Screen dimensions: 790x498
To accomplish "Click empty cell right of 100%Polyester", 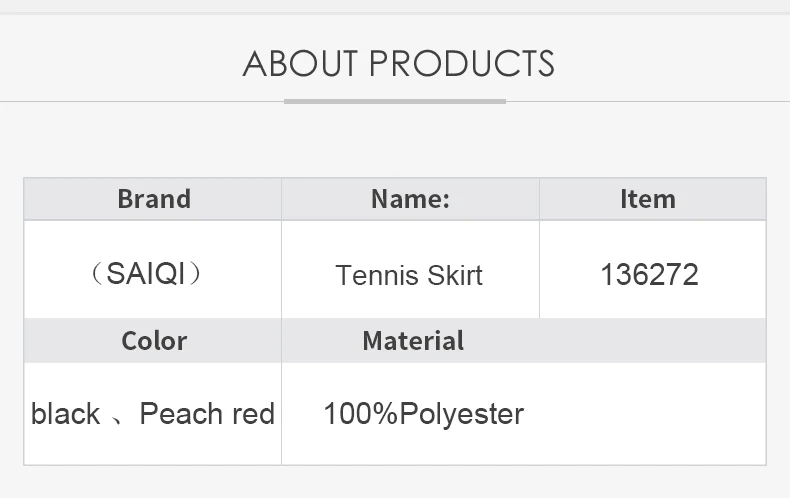I will click(x=650, y=414).
